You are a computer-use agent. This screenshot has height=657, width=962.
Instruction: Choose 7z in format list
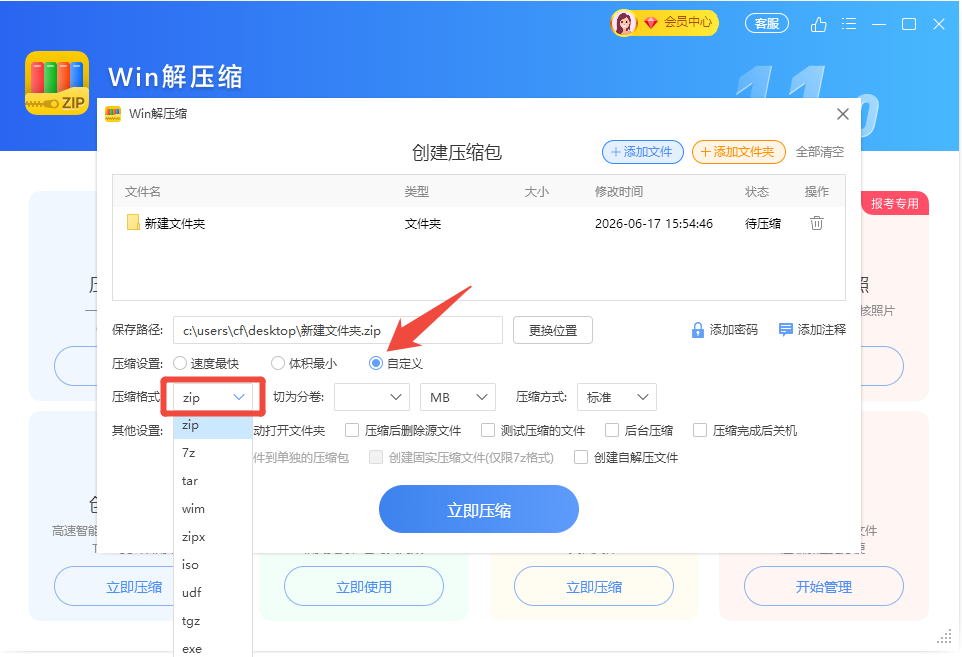click(213, 453)
